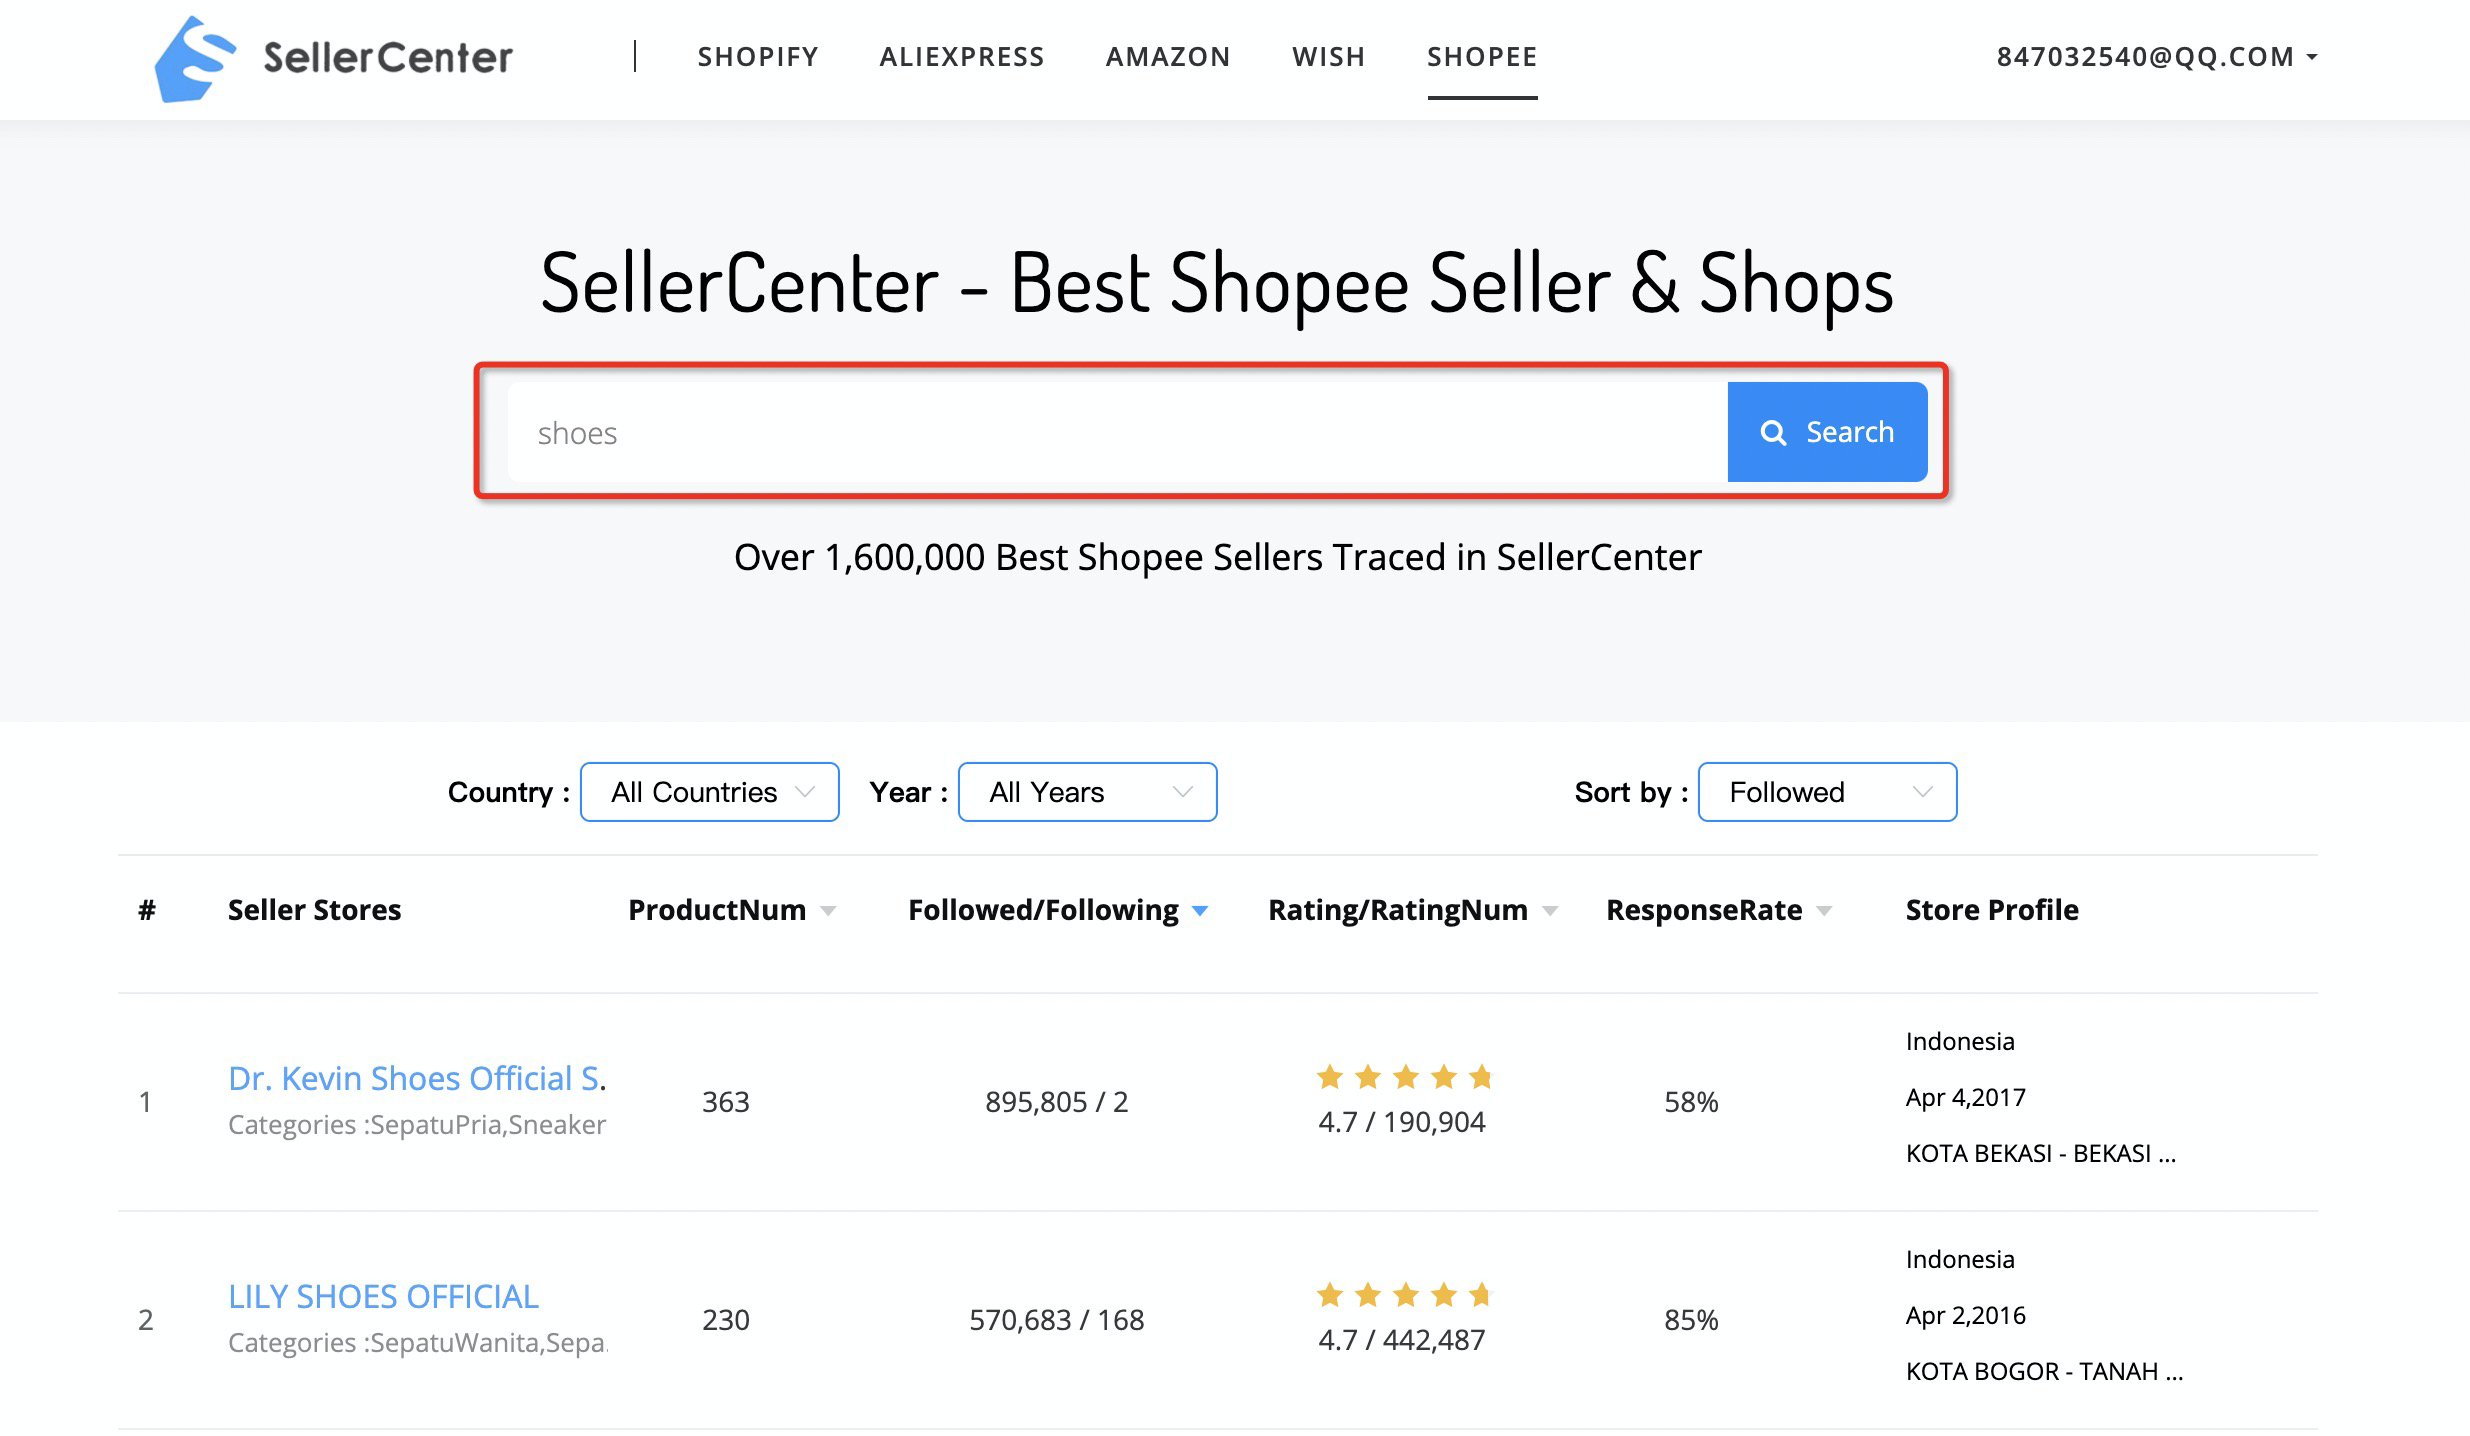Viewport: 2470px width, 1436px height.
Task: Click product count 363
Action: (726, 1102)
